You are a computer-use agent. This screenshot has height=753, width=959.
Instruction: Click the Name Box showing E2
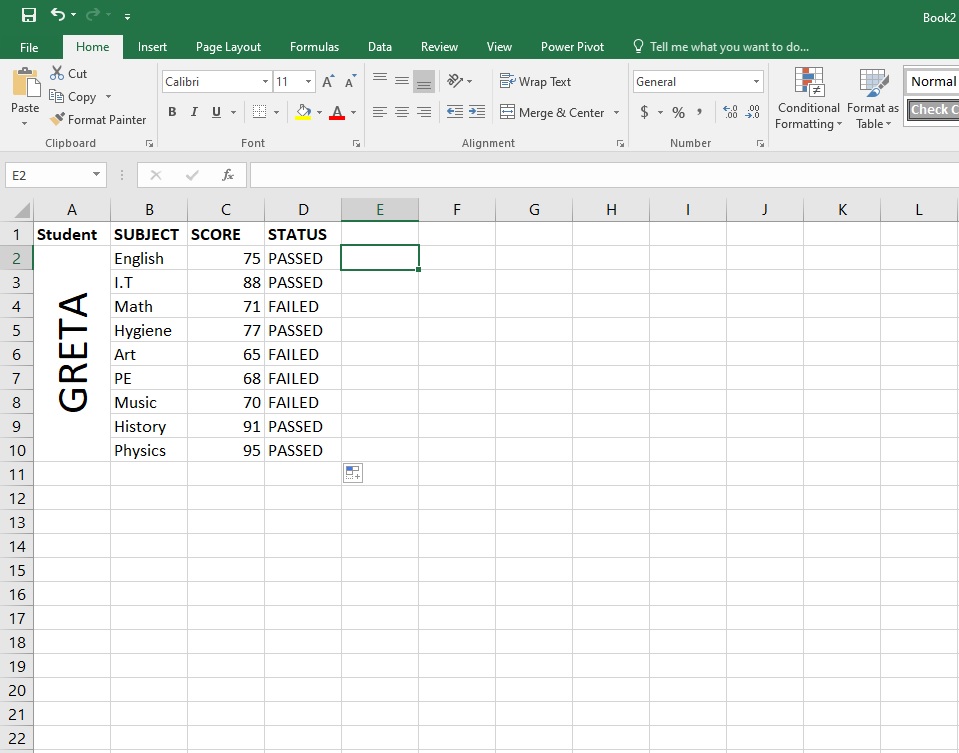48,174
